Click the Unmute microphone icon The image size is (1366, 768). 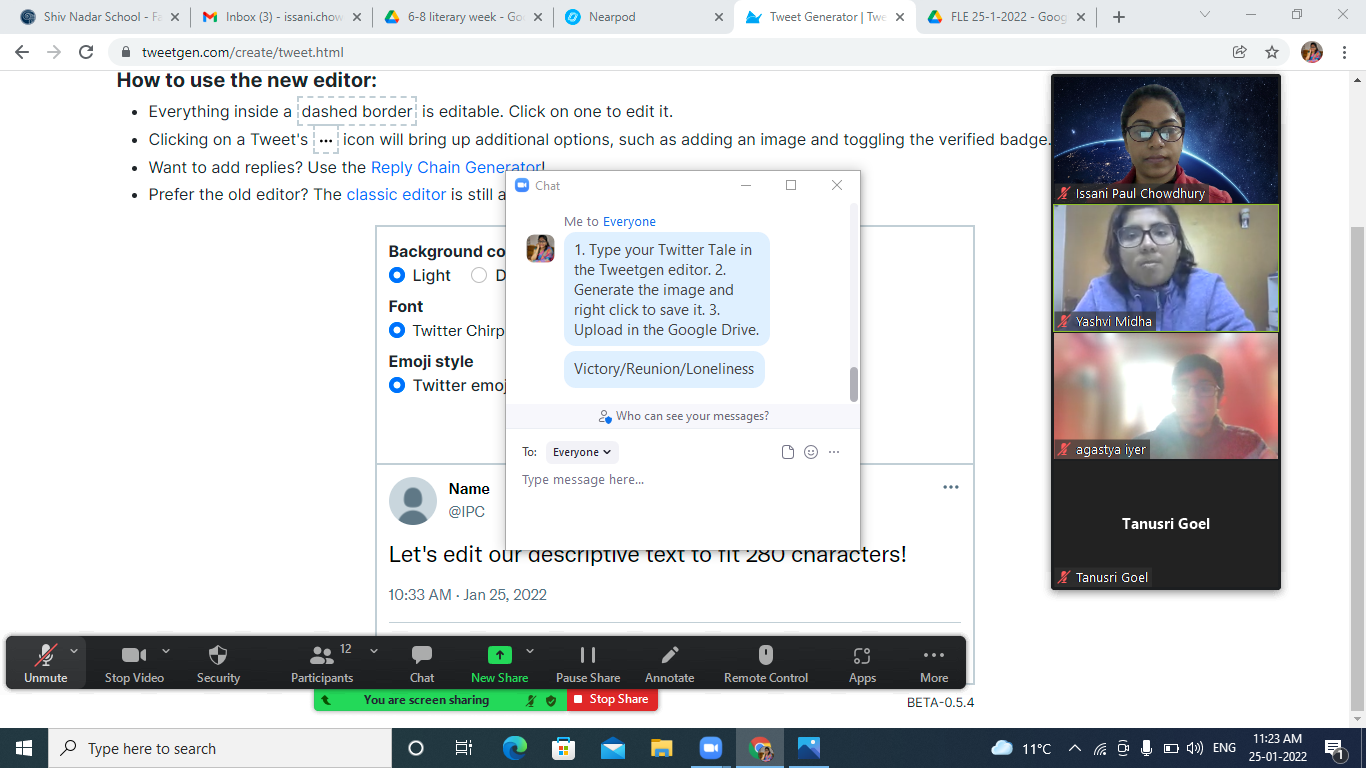(46, 655)
